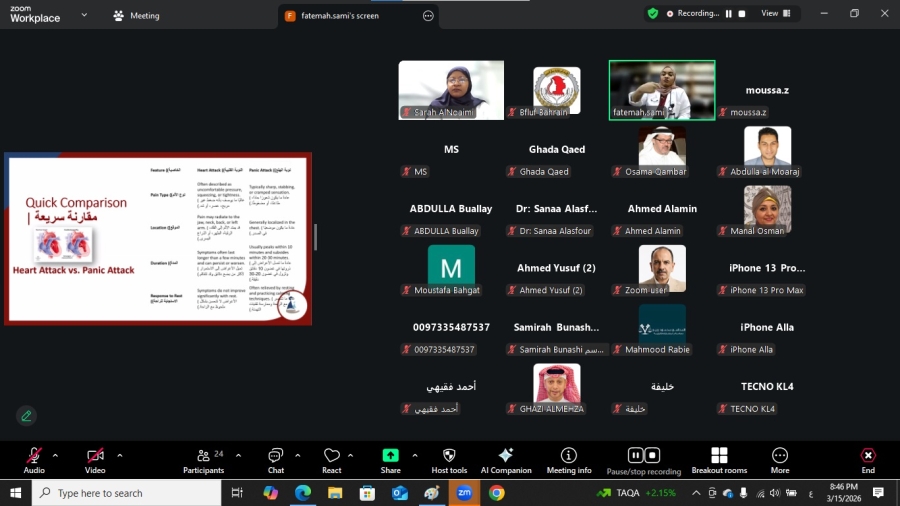Open the Zoom Workplace dropdown chevron
This screenshot has height=506, width=900.
pos(83,15)
